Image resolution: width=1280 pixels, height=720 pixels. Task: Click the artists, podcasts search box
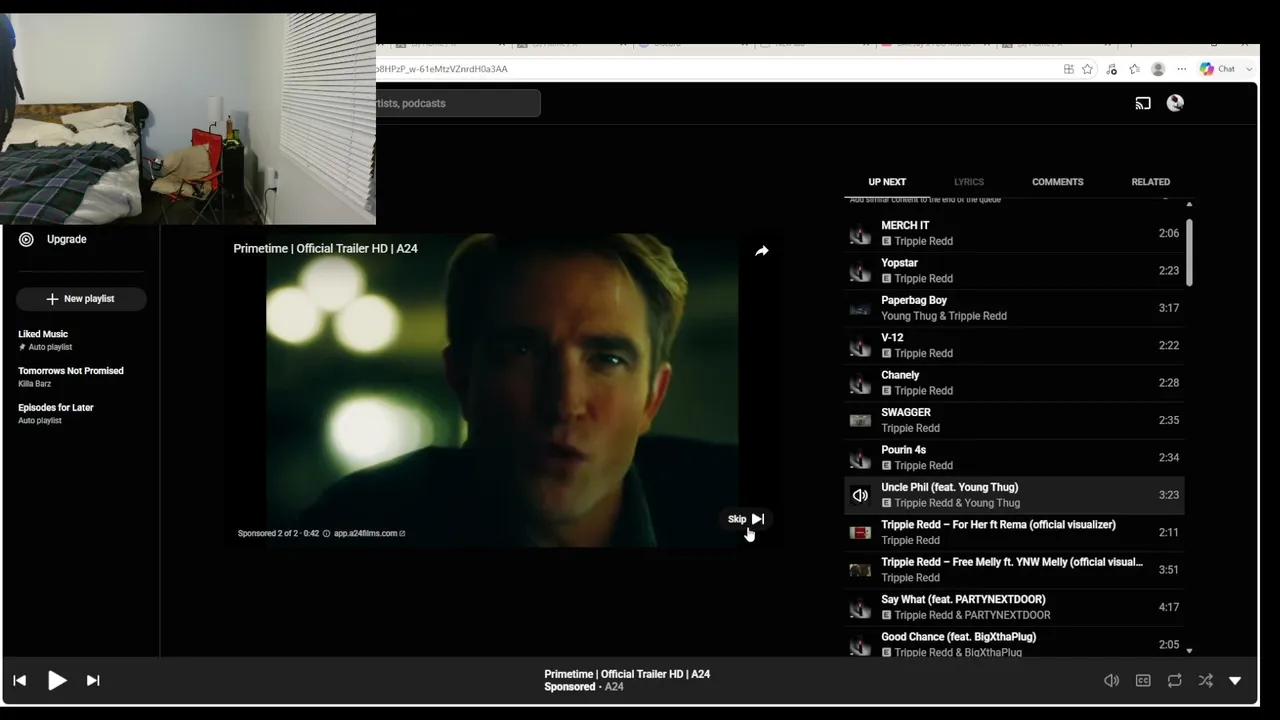point(458,103)
